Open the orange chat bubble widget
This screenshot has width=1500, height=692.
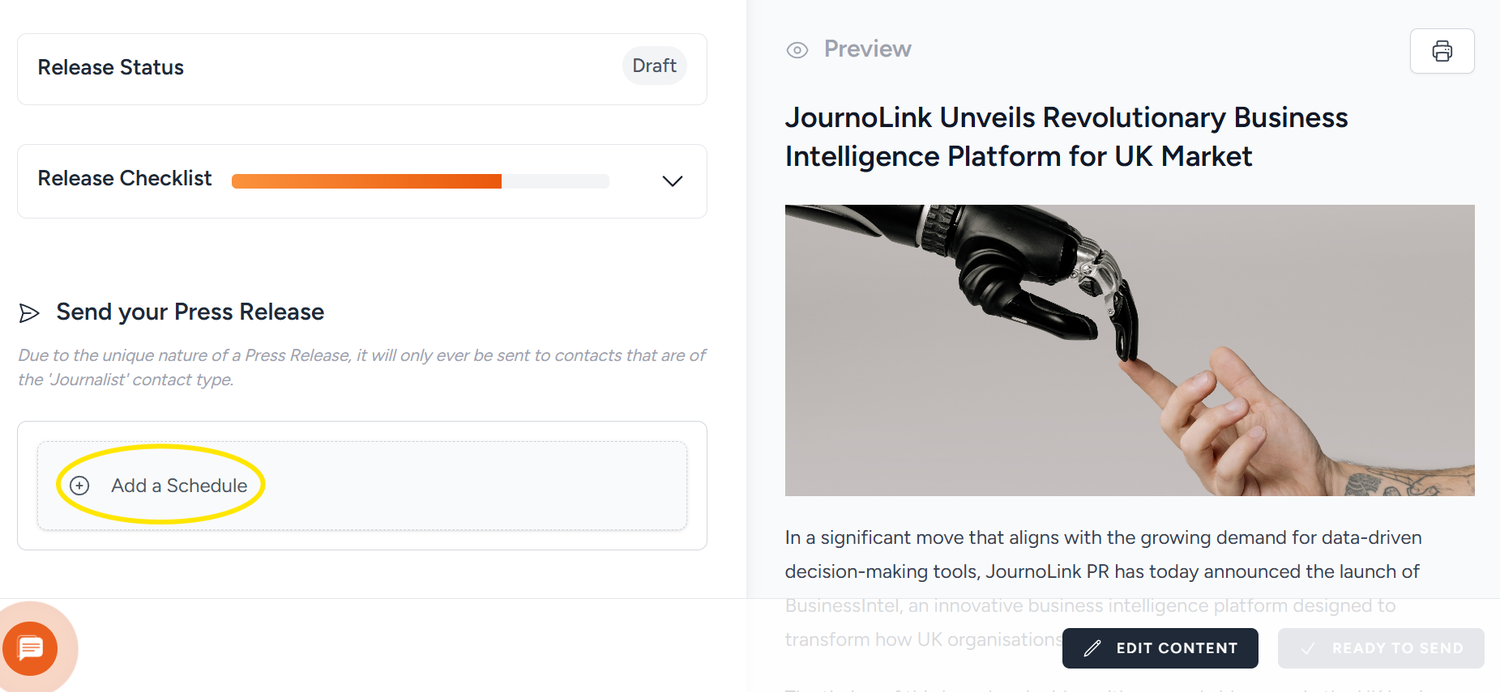coord(30,648)
